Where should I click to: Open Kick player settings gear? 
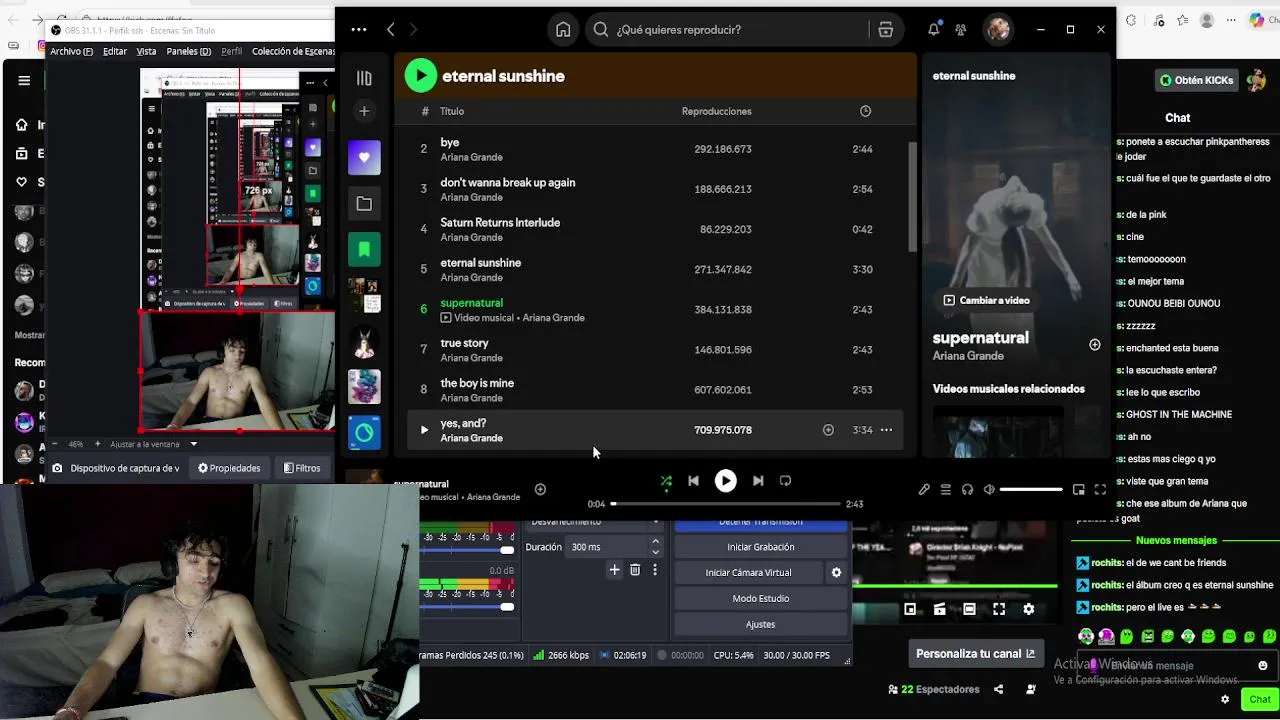[x=1028, y=609]
